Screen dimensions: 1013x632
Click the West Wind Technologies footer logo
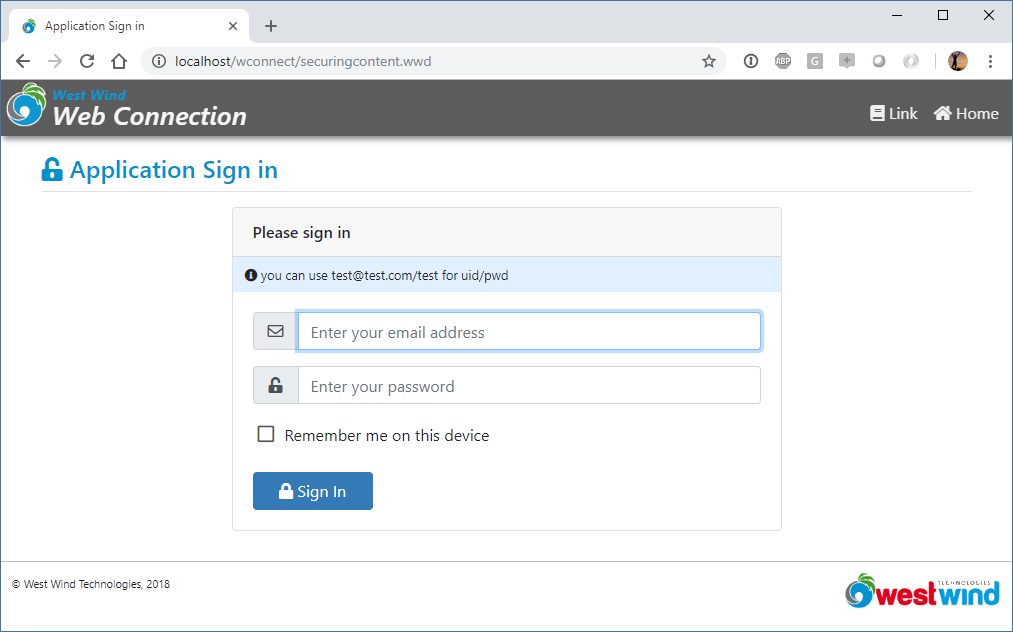[923, 591]
